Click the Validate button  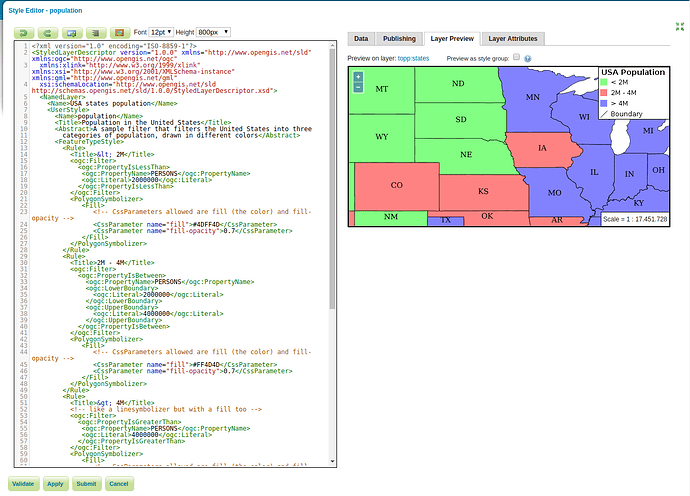click(23, 484)
